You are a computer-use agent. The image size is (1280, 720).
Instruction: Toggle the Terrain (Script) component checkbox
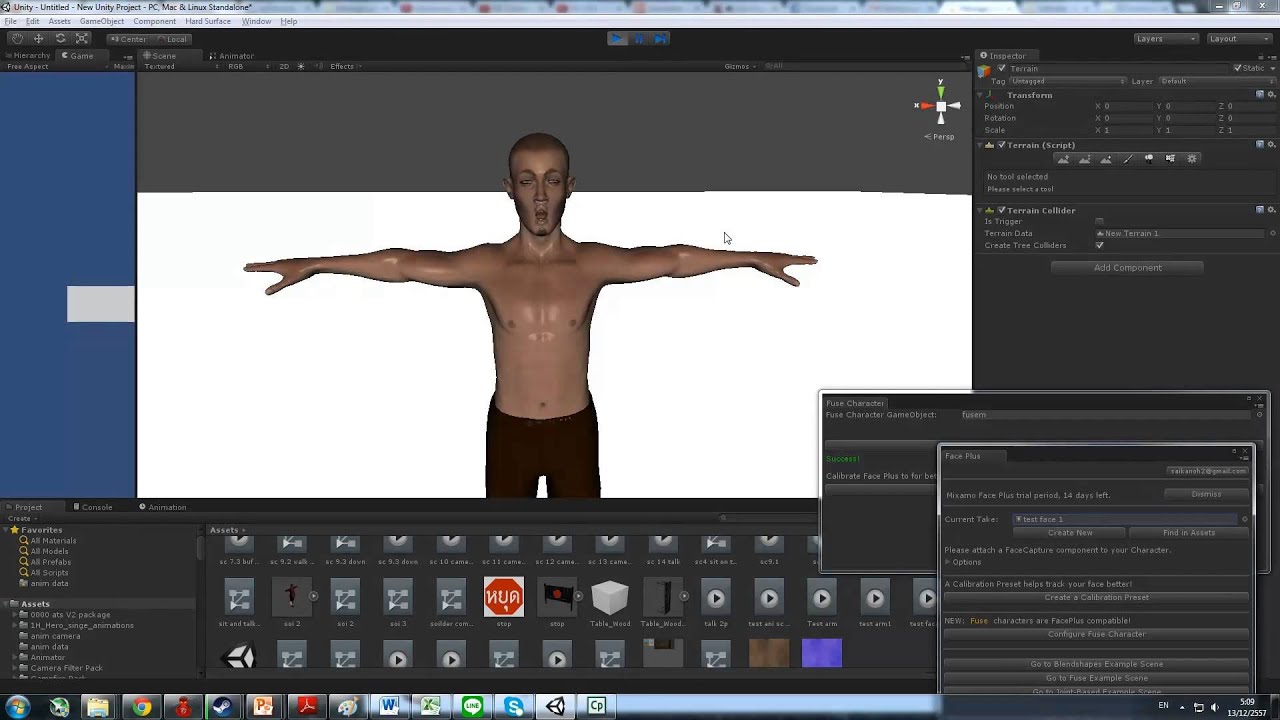(1001, 145)
